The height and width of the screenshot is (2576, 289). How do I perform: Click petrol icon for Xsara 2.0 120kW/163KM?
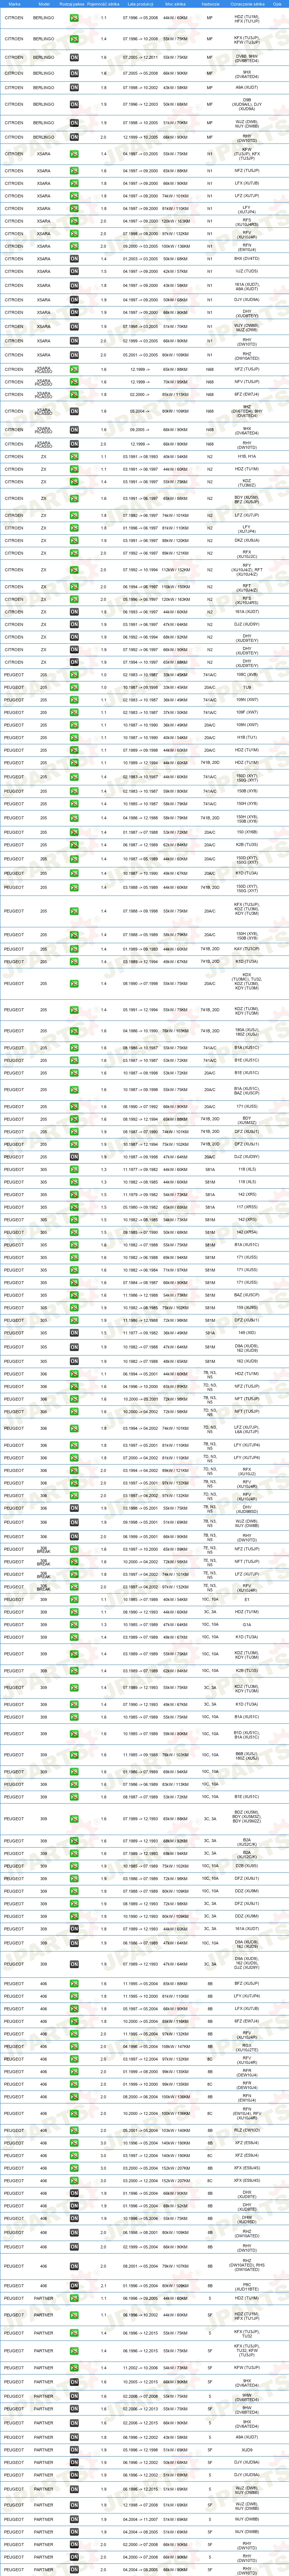click(x=74, y=222)
